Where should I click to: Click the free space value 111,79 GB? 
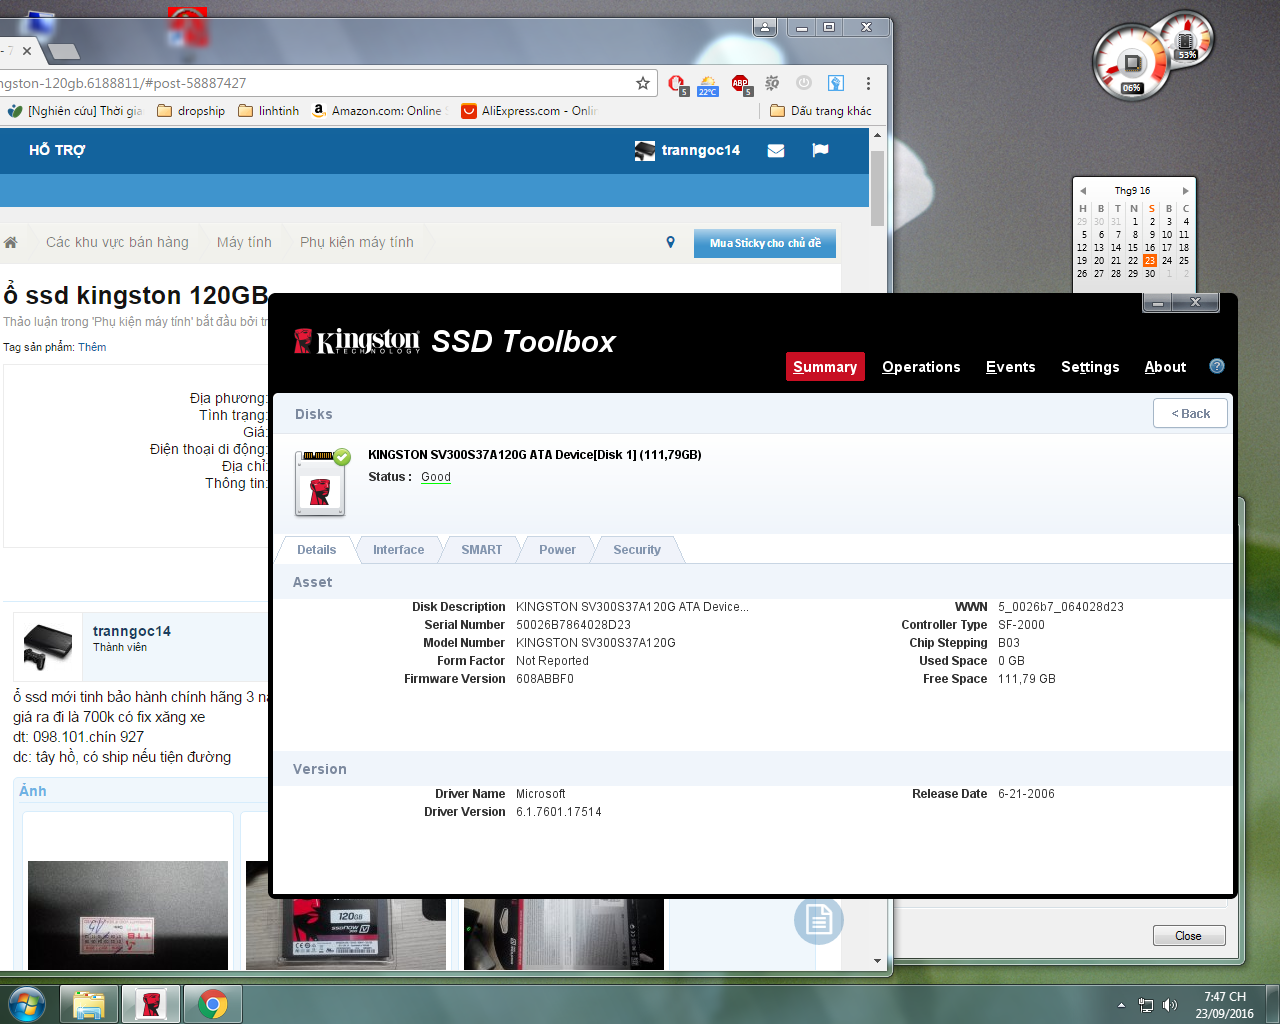click(1027, 679)
